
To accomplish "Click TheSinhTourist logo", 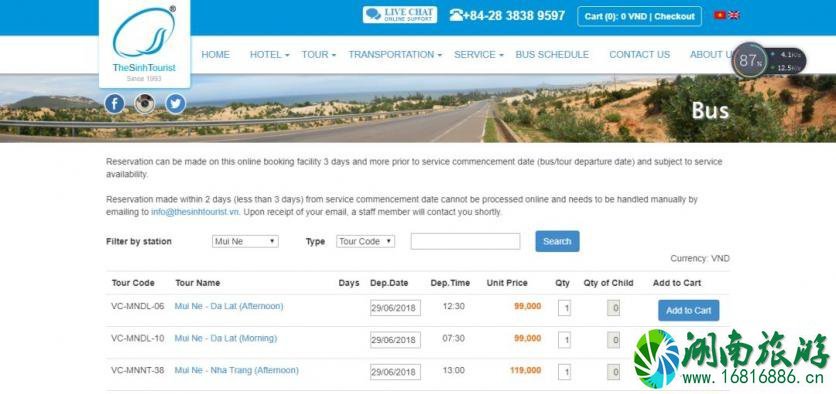I will (x=144, y=44).
